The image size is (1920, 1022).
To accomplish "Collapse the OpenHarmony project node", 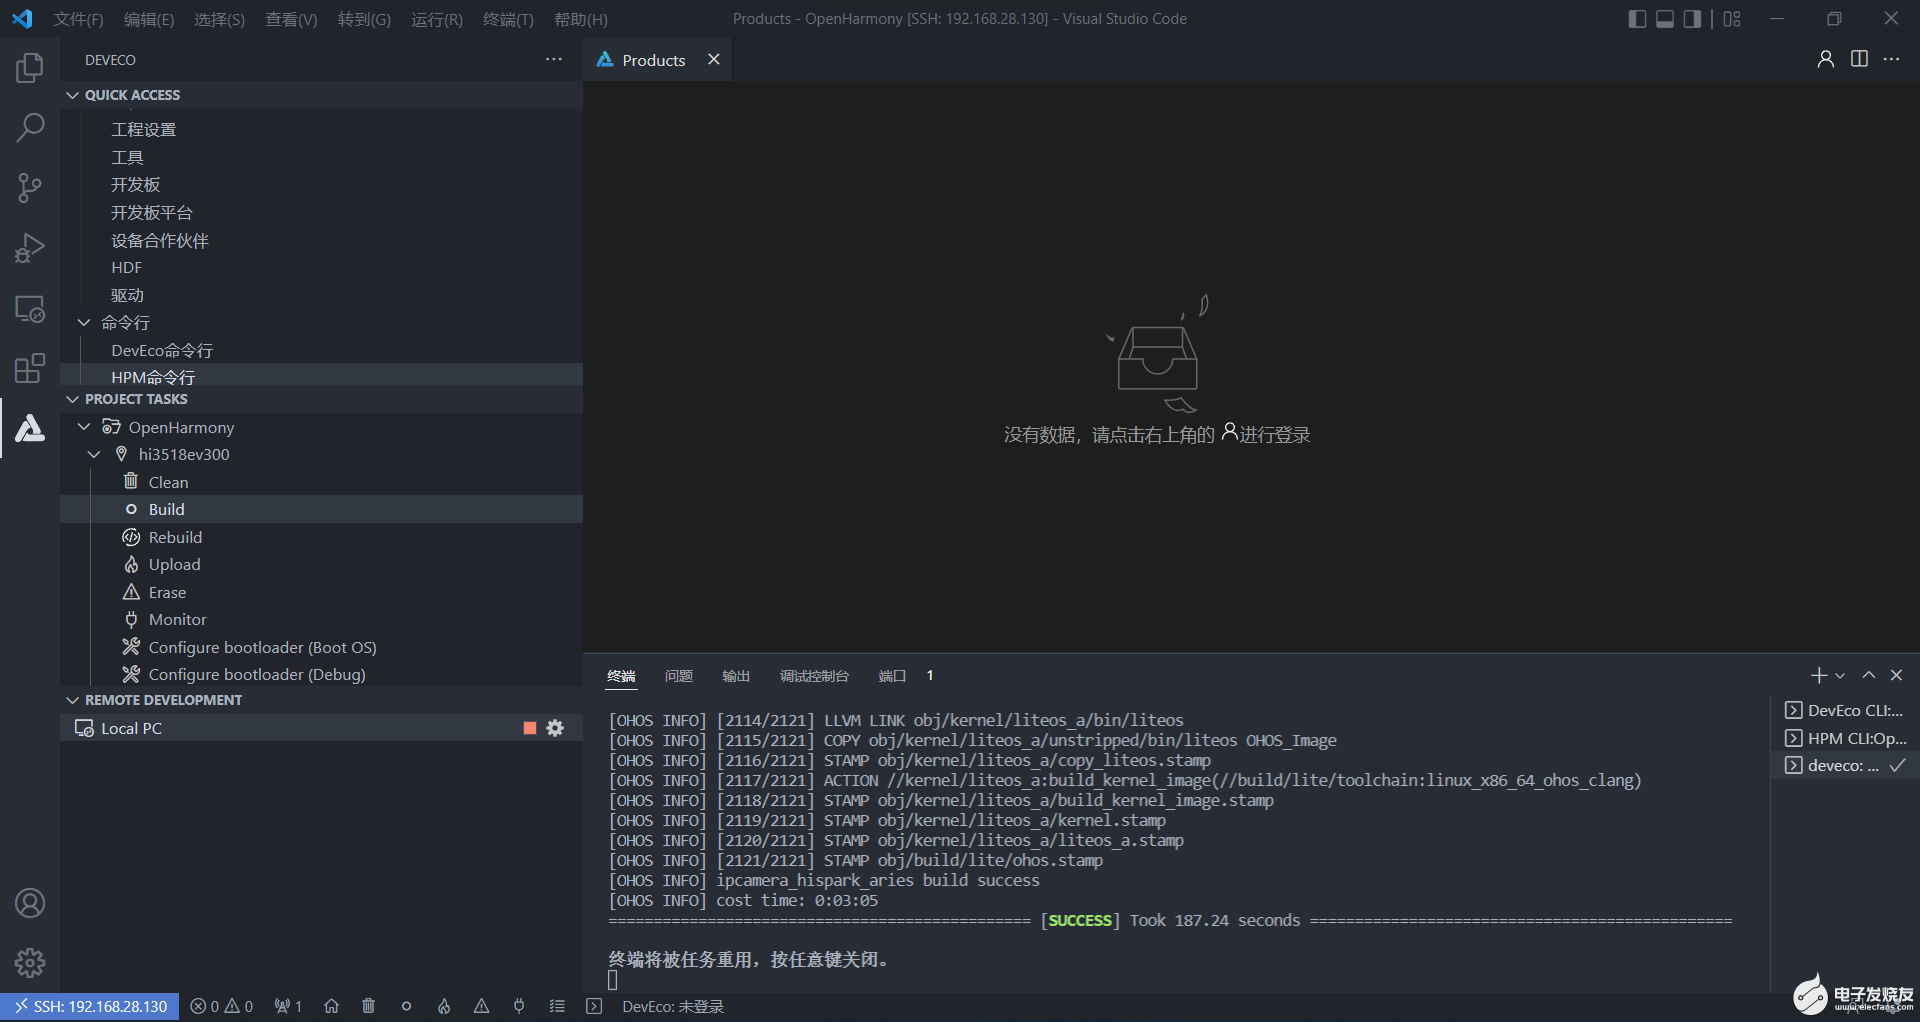I will click(84, 427).
